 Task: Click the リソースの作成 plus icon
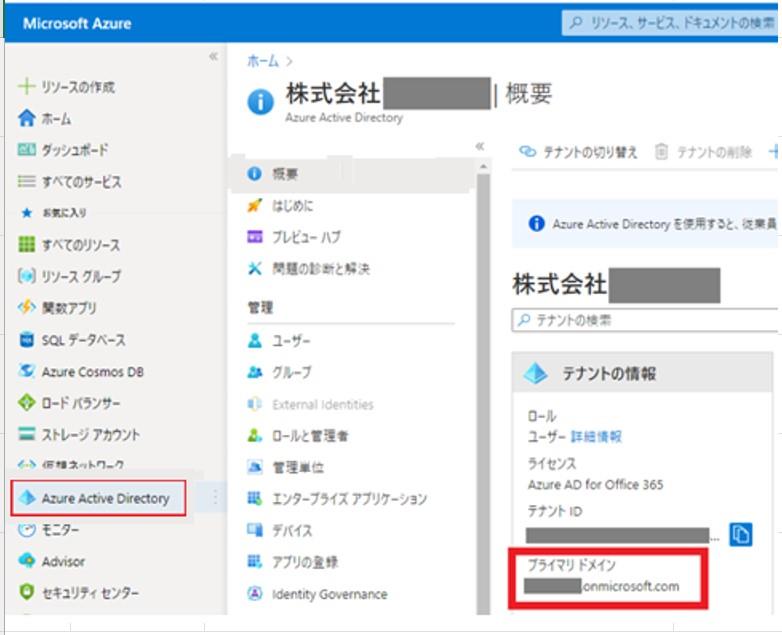click(26, 86)
